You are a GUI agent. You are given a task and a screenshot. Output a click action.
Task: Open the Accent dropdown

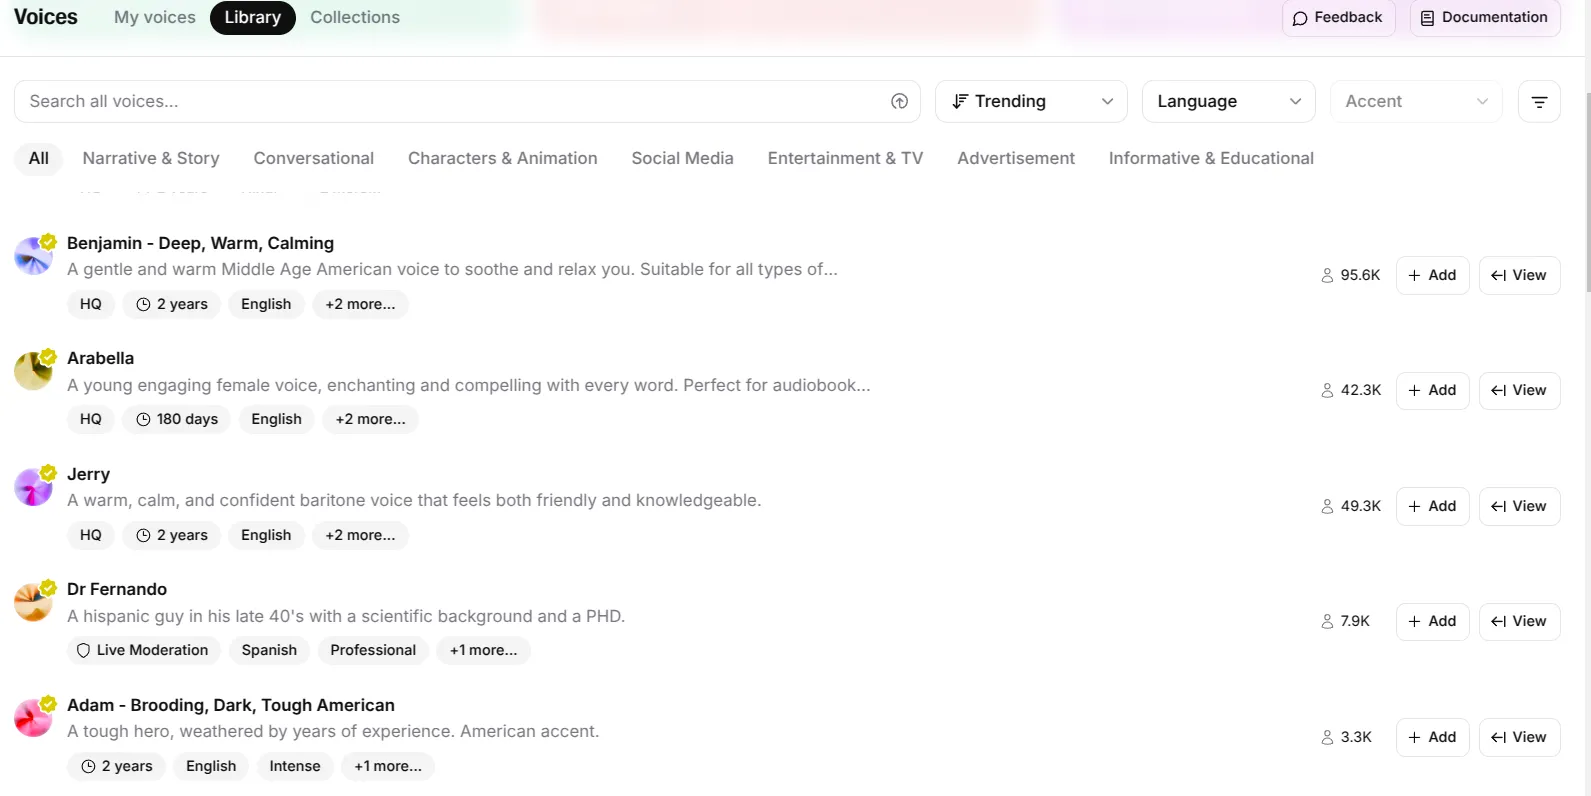1416,101
